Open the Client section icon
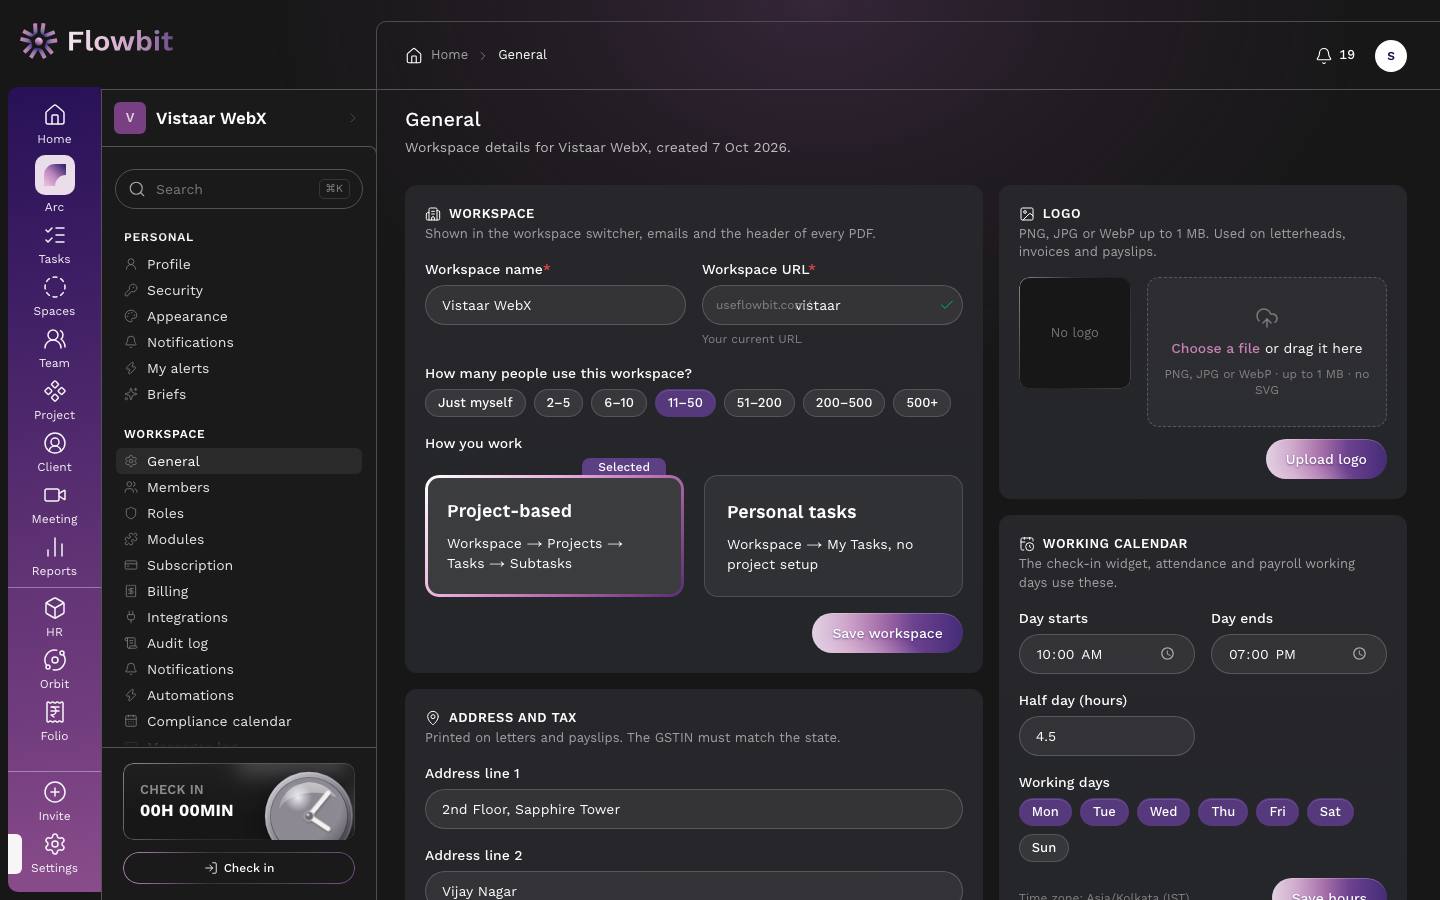Image resolution: width=1440 pixels, height=900 pixels. coord(55,443)
